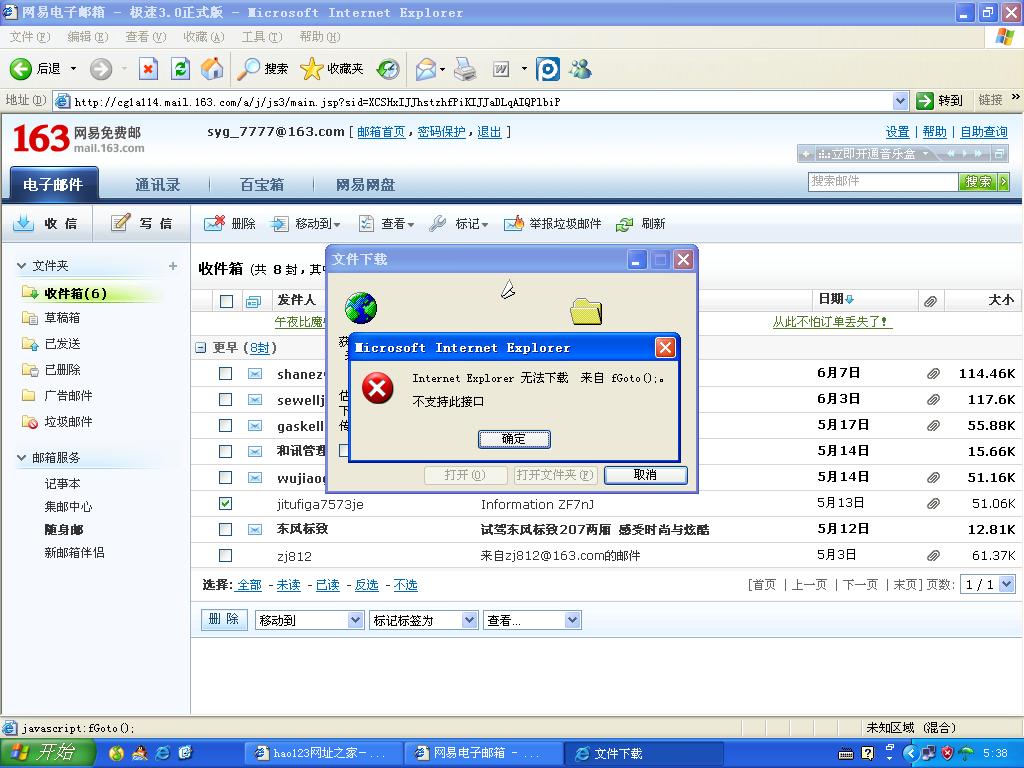Click the IE Refresh page icon

click(x=180, y=69)
